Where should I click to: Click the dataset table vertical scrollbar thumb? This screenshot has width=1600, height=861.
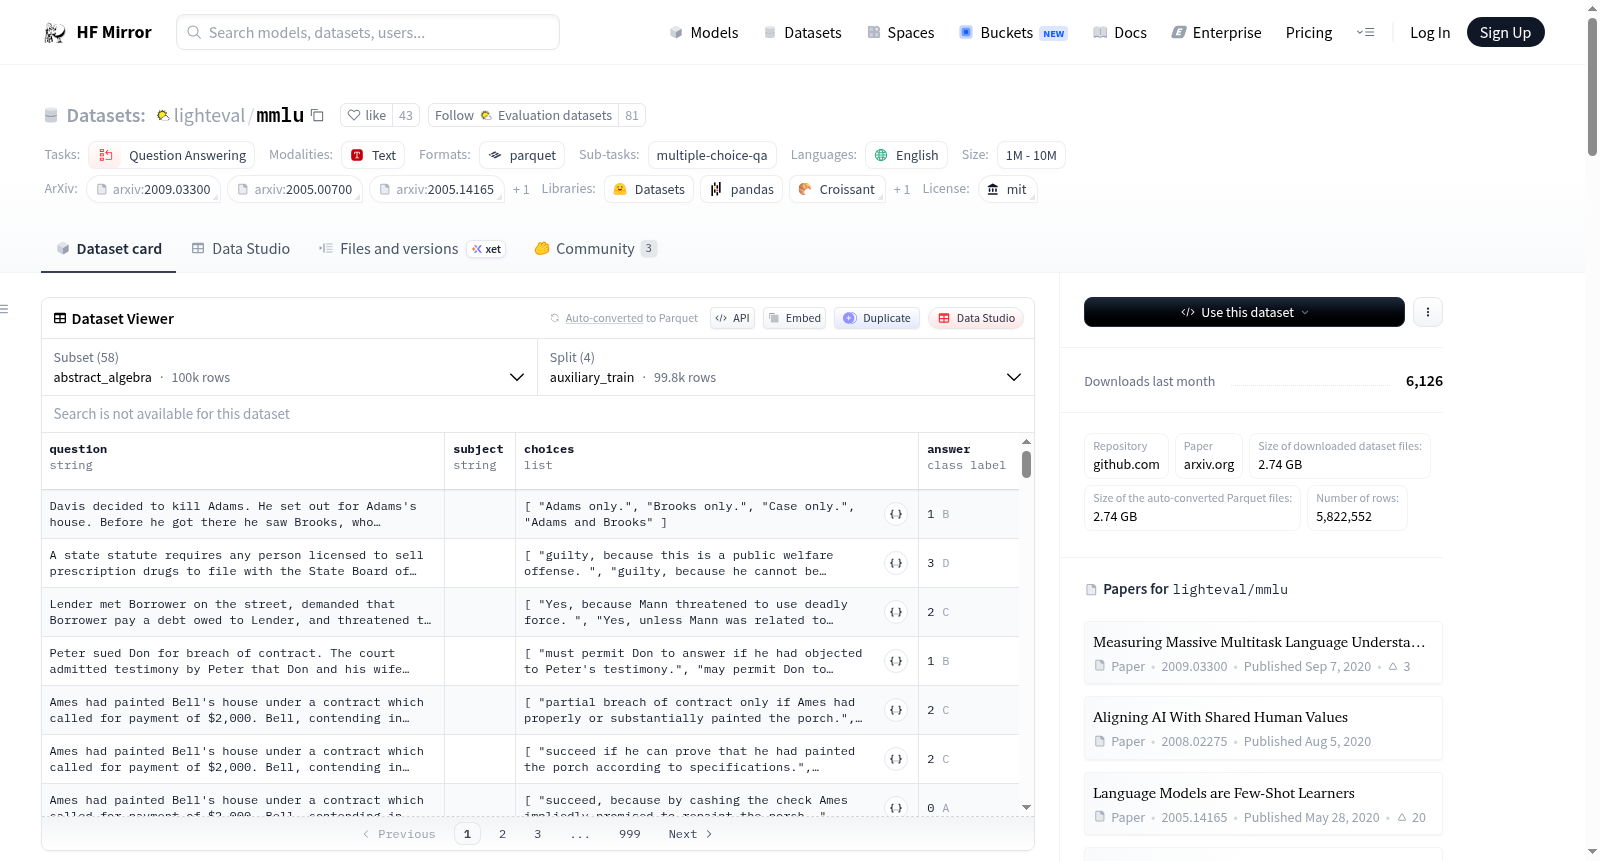click(1026, 464)
